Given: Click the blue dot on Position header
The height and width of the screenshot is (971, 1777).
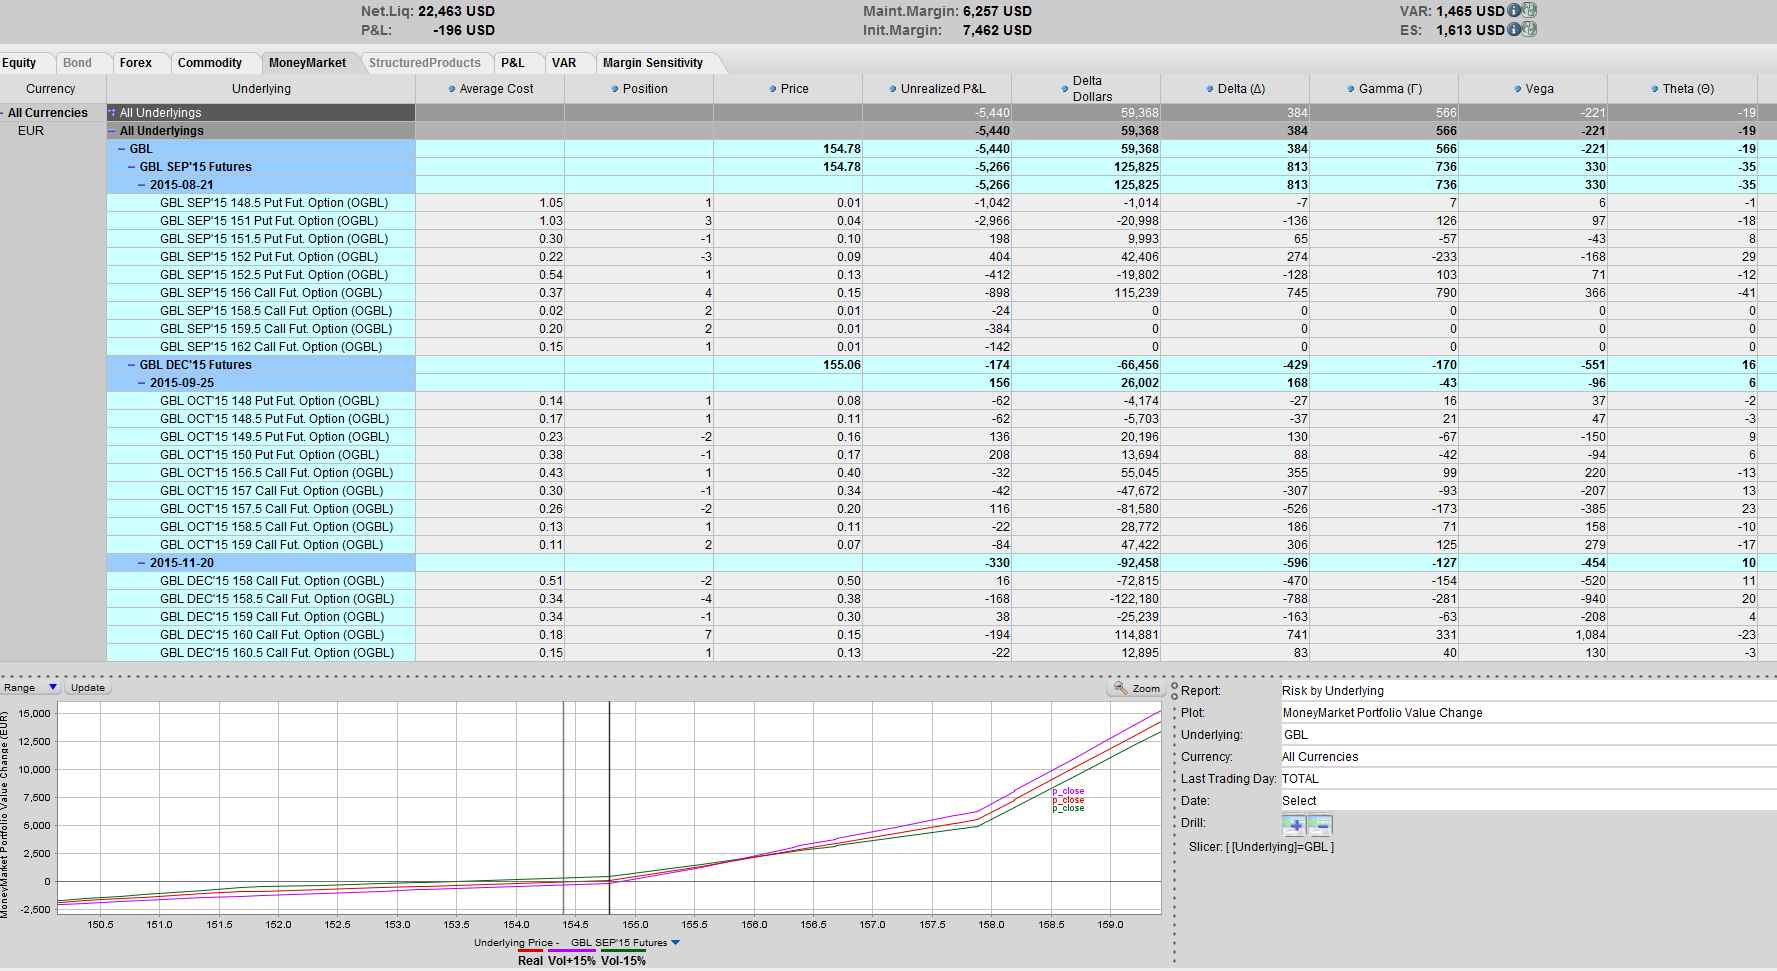Looking at the screenshot, I should tap(615, 89).
